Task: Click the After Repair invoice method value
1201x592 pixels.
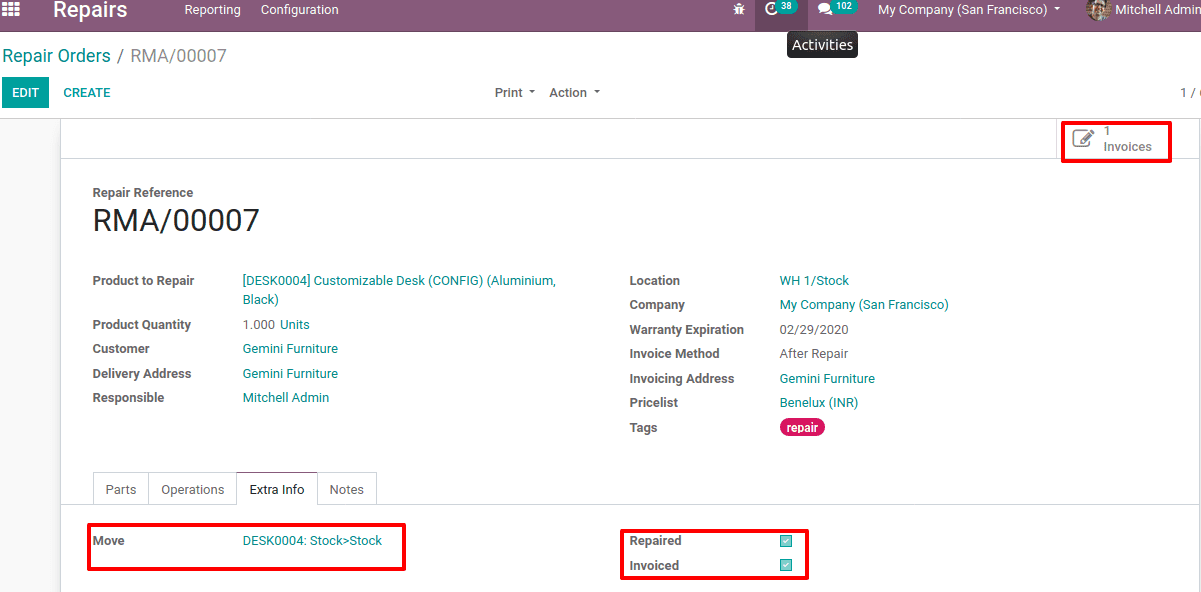Action: click(x=814, y=354)
